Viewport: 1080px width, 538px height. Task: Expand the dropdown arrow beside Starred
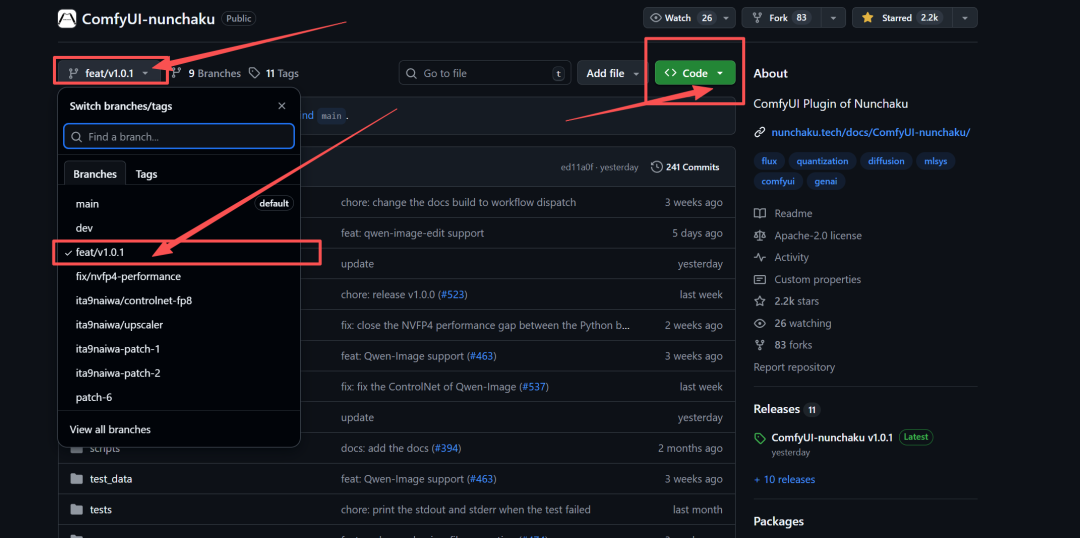pos(965,18)
